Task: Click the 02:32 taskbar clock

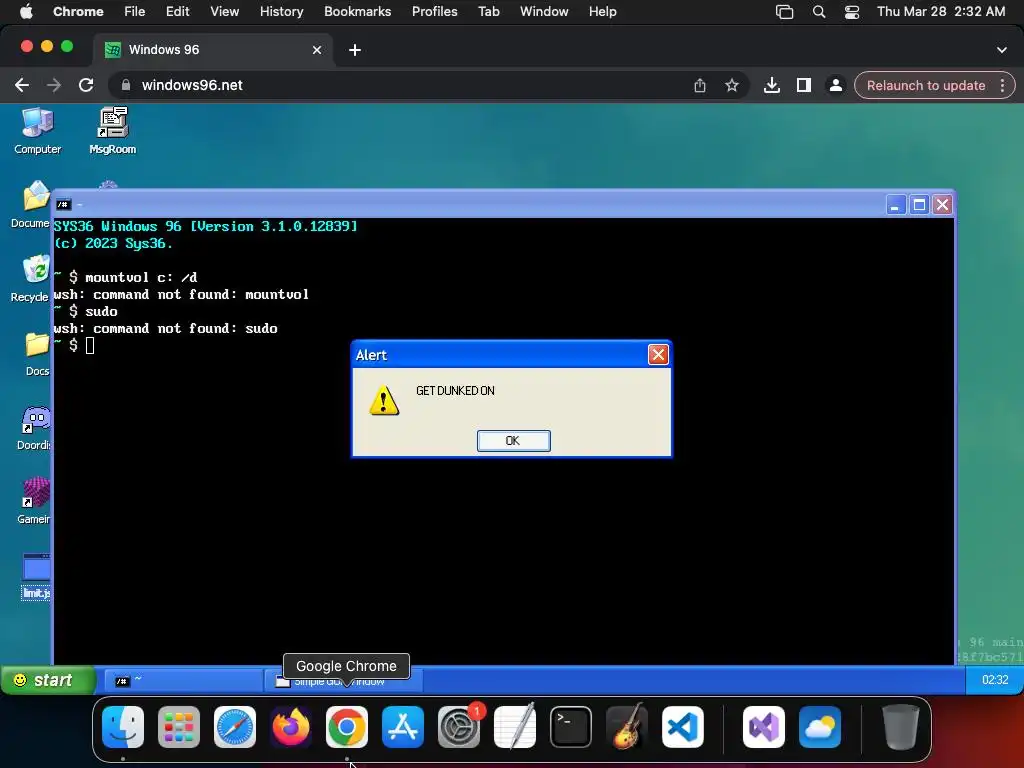Action: tap(995, 680)
